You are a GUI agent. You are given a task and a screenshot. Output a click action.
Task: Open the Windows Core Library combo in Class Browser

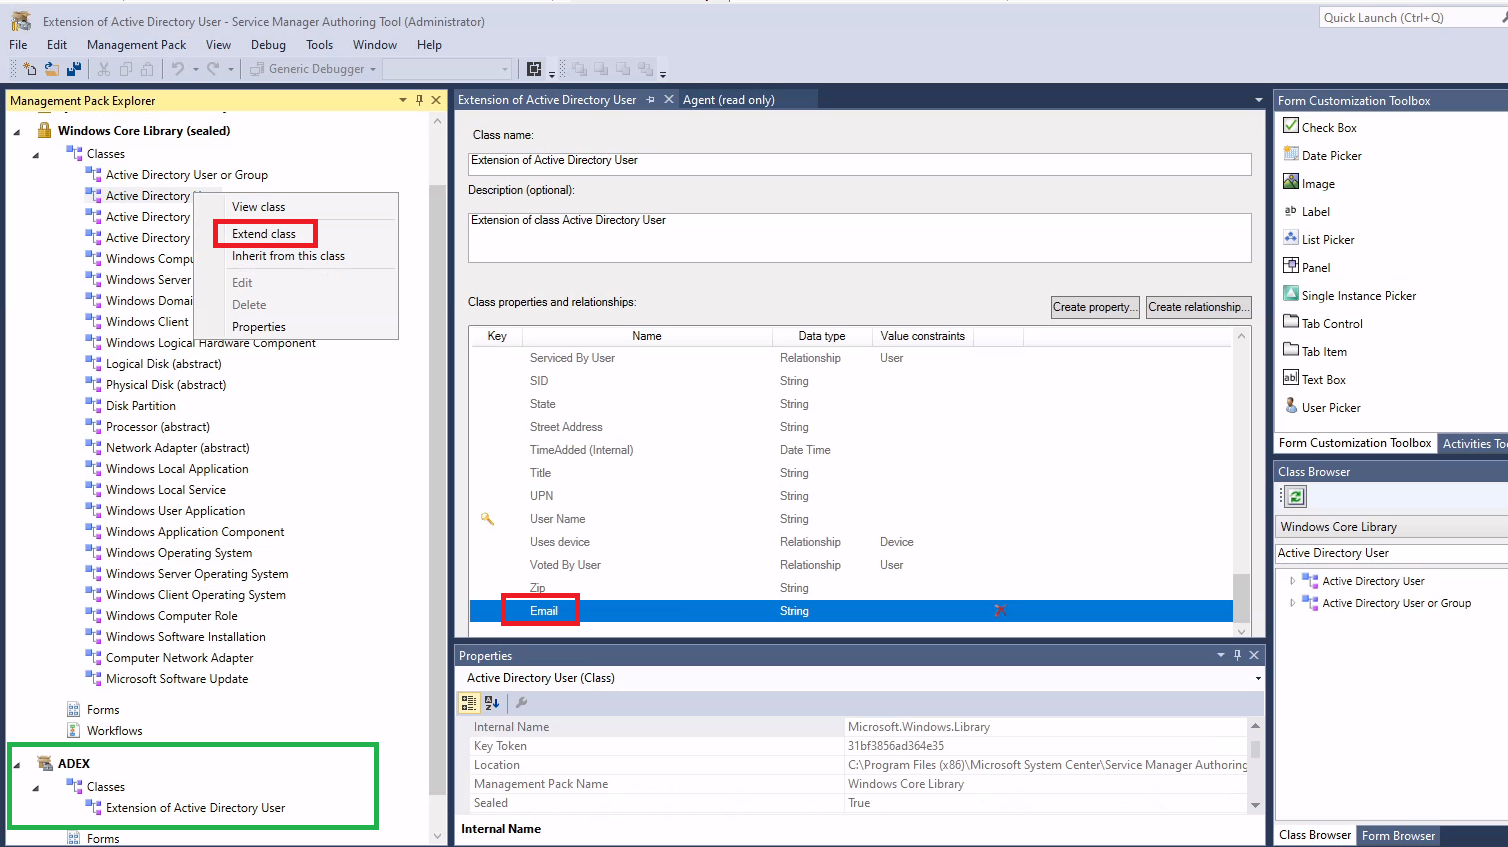pos(1392,527)
